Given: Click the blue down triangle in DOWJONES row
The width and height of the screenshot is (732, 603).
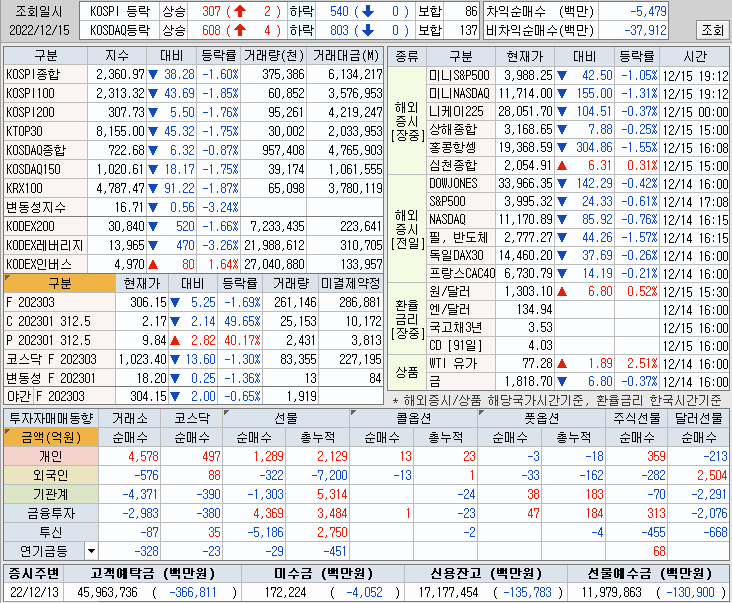Looking at the screenshot, I should tap(562, 183).
